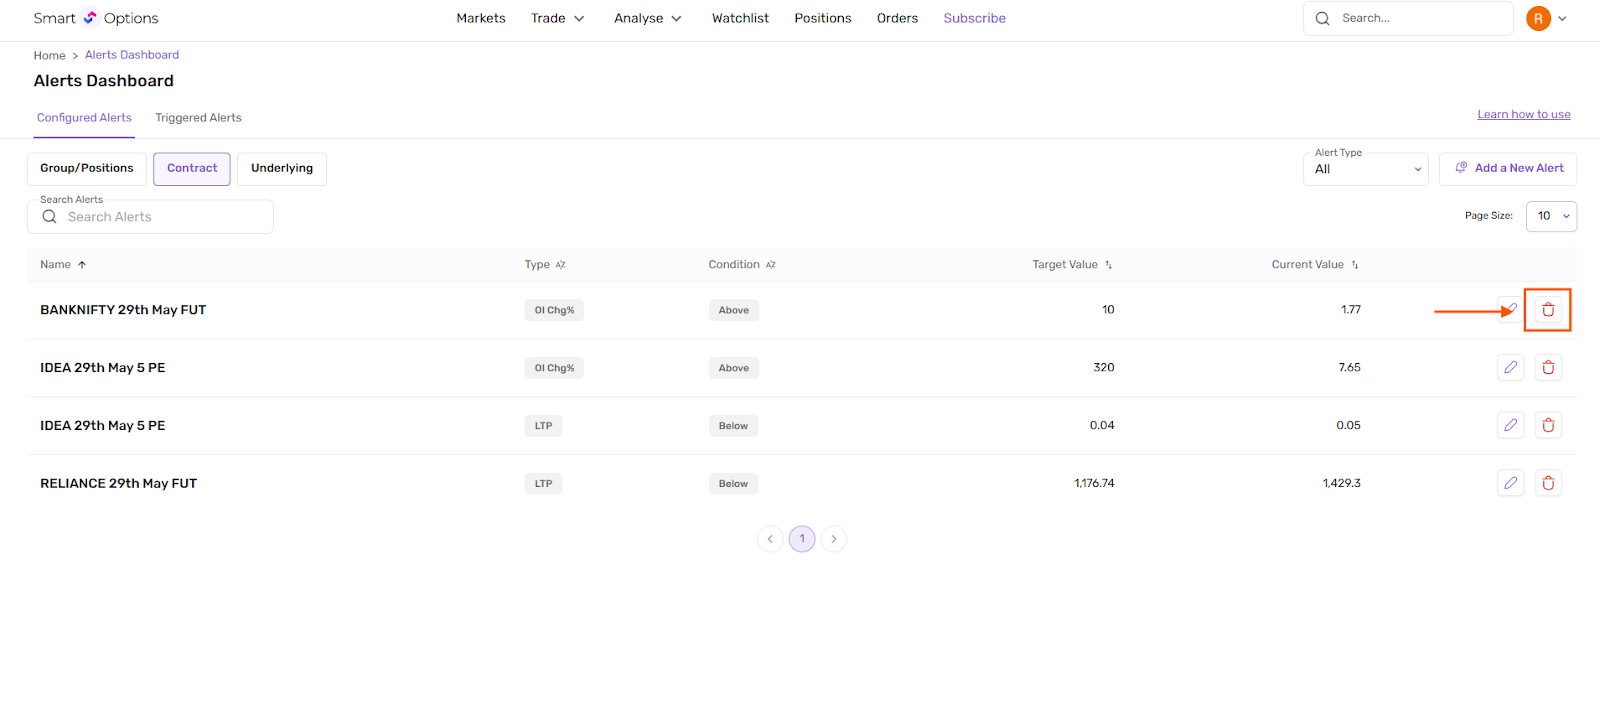Select the Underlying filter

[x=282, y=169]
